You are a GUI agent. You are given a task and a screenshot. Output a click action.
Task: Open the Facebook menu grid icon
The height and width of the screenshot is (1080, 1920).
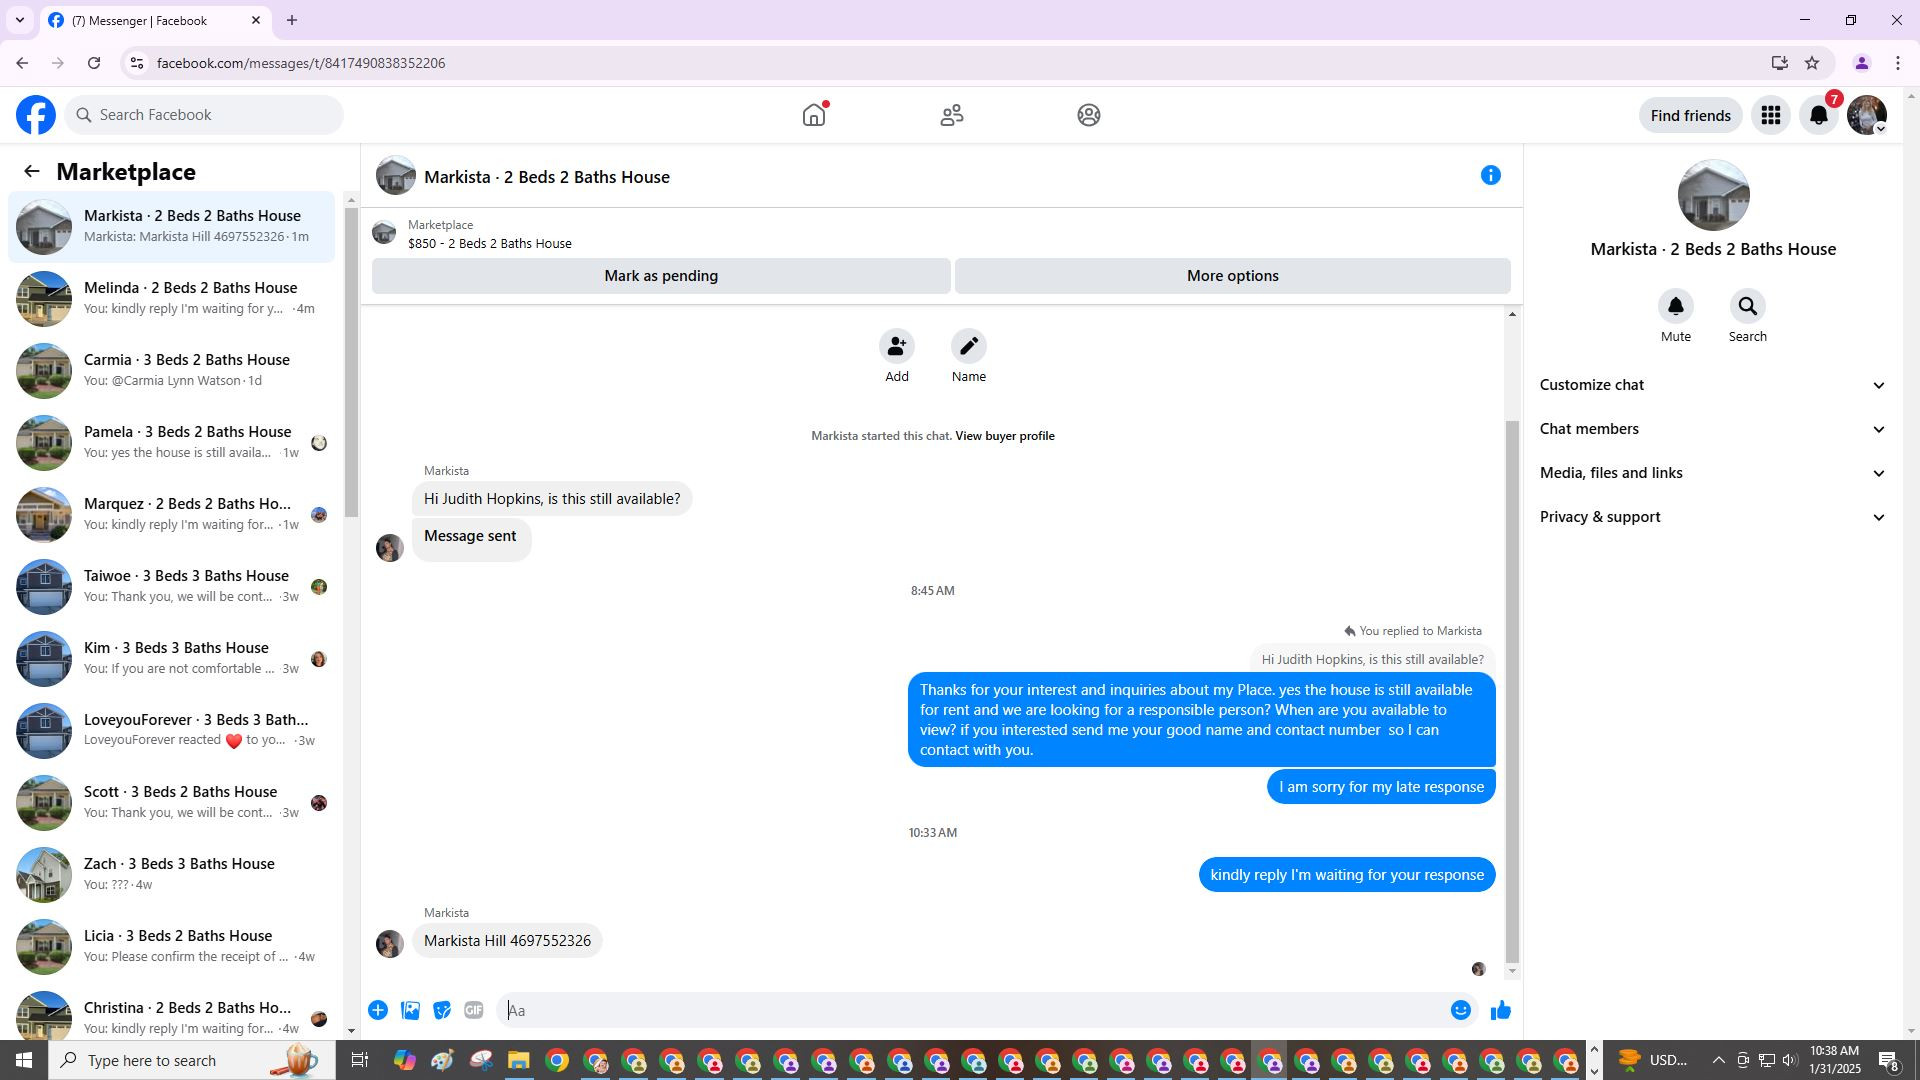[x=1771, y=115]
